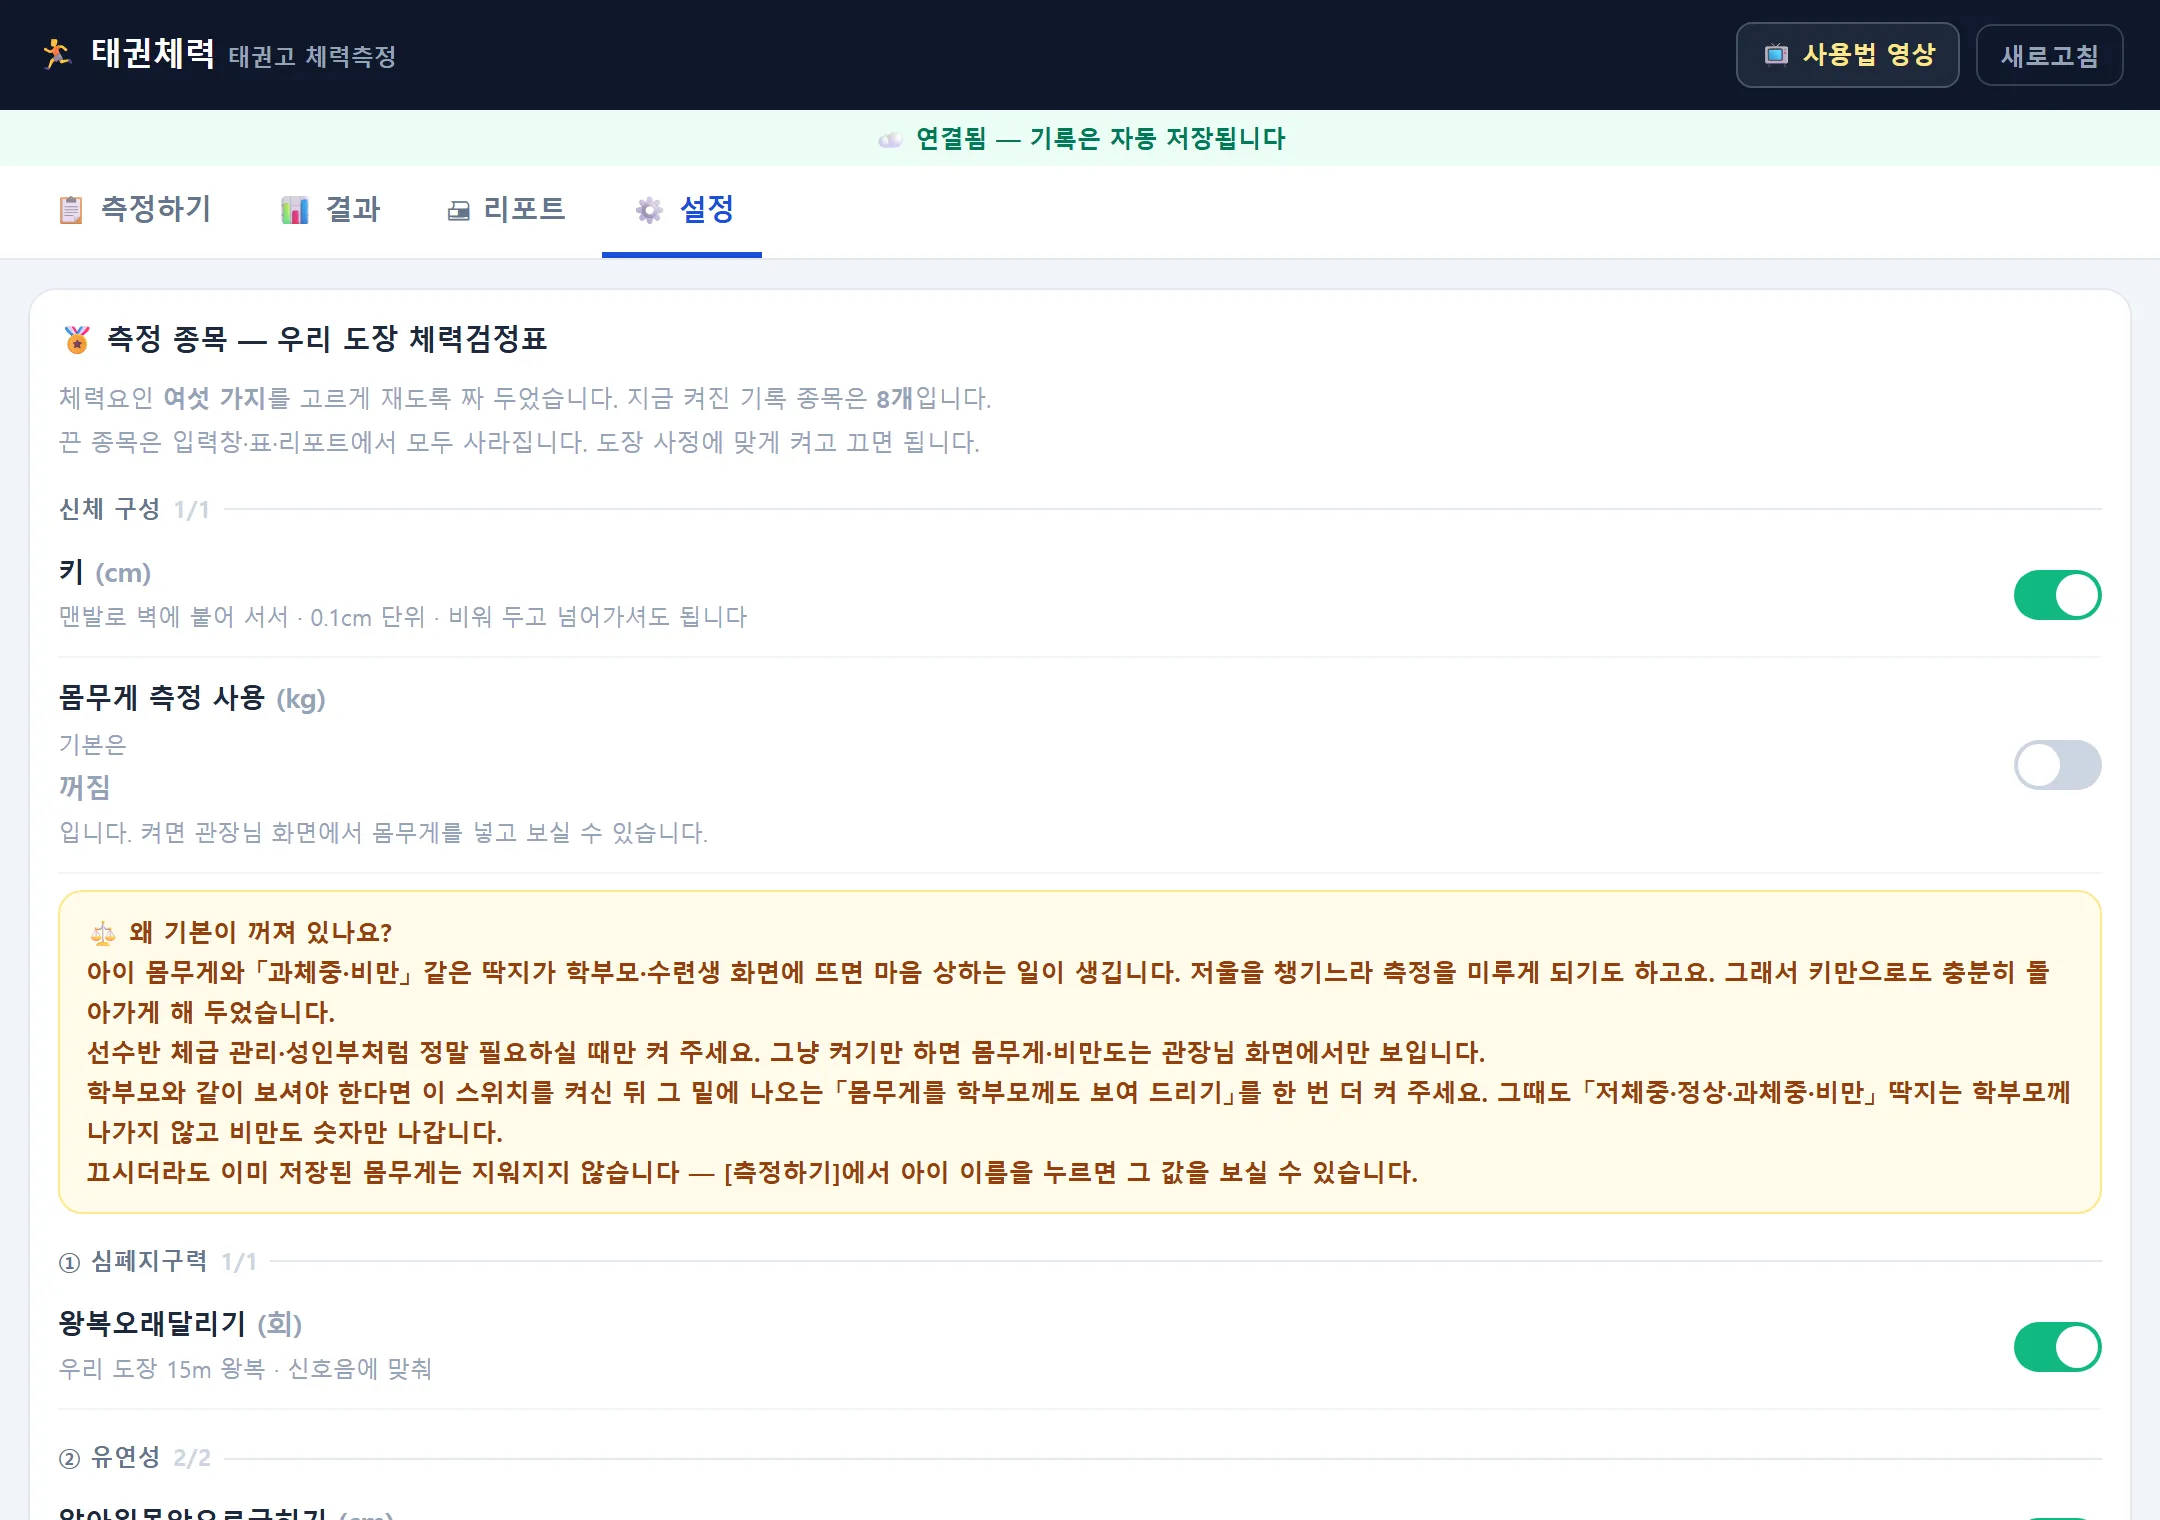This screenshot has width=2160, height=1520.
Task: Click the scales icon in the yellow notice
Action: [x=103, y=934]
